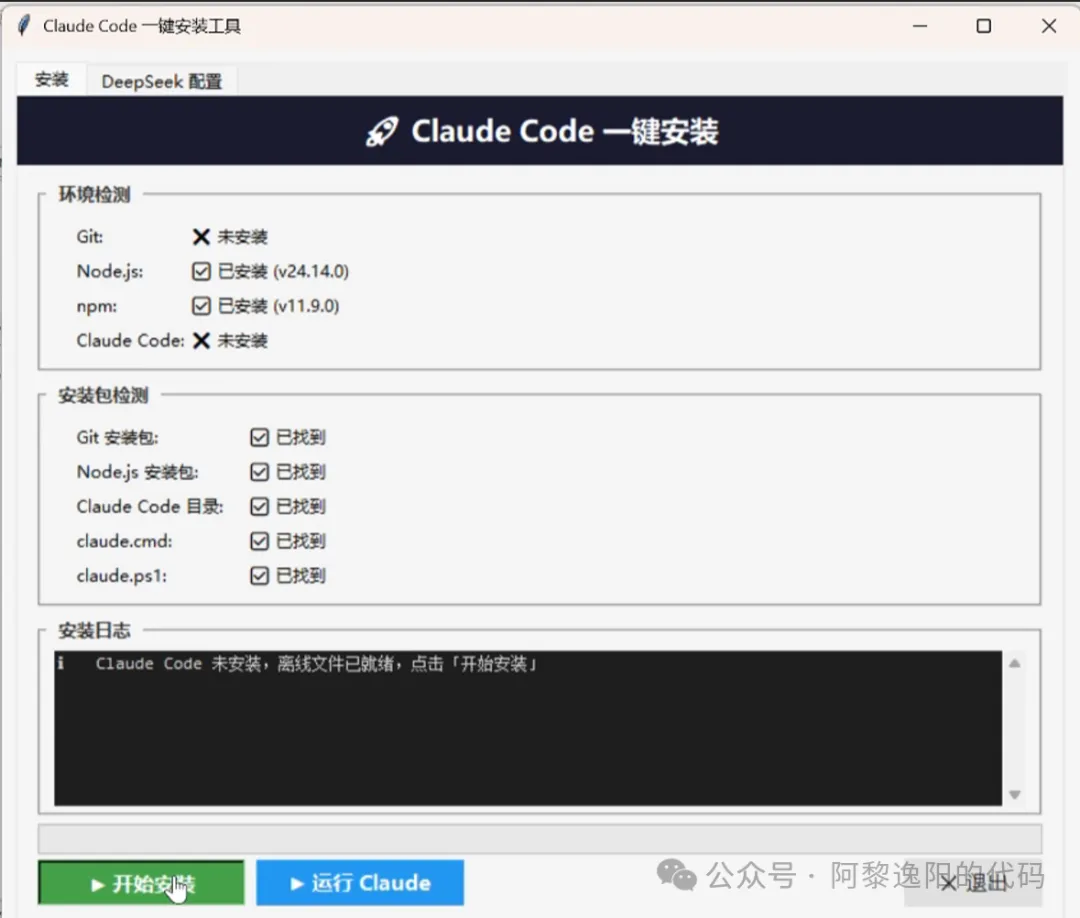This screenshot has width=1080, height=918.
Task: Click the check mark for Git 安装包
Action: 260,437
